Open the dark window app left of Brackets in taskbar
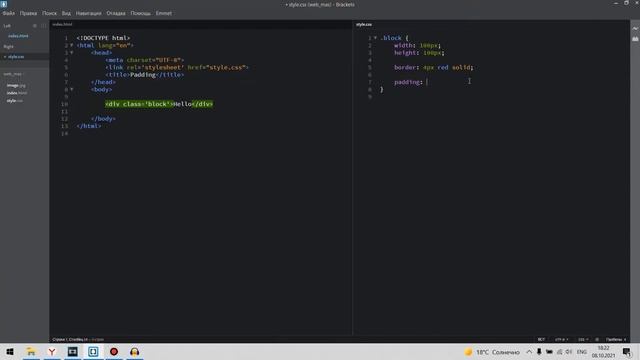The image size is (640, 360). (73, 352)
